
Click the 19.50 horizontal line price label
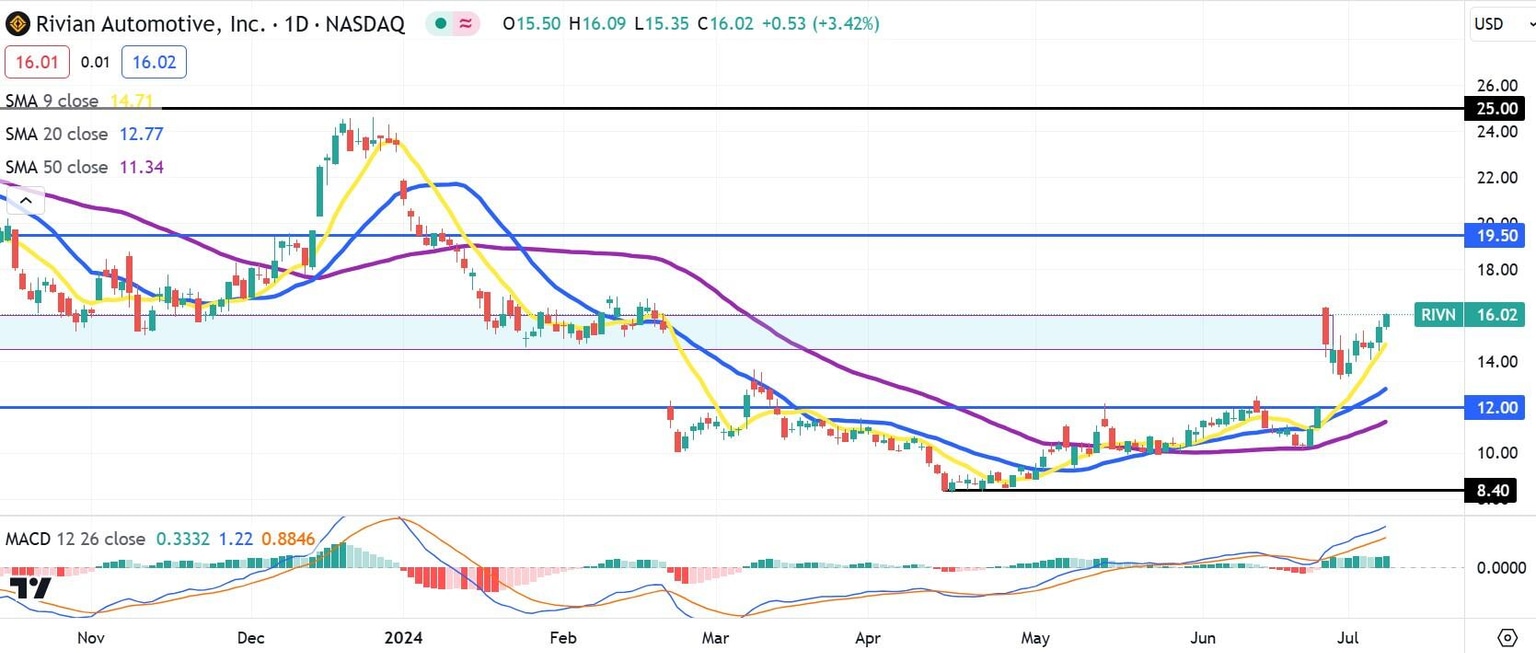click(1495, 235)
